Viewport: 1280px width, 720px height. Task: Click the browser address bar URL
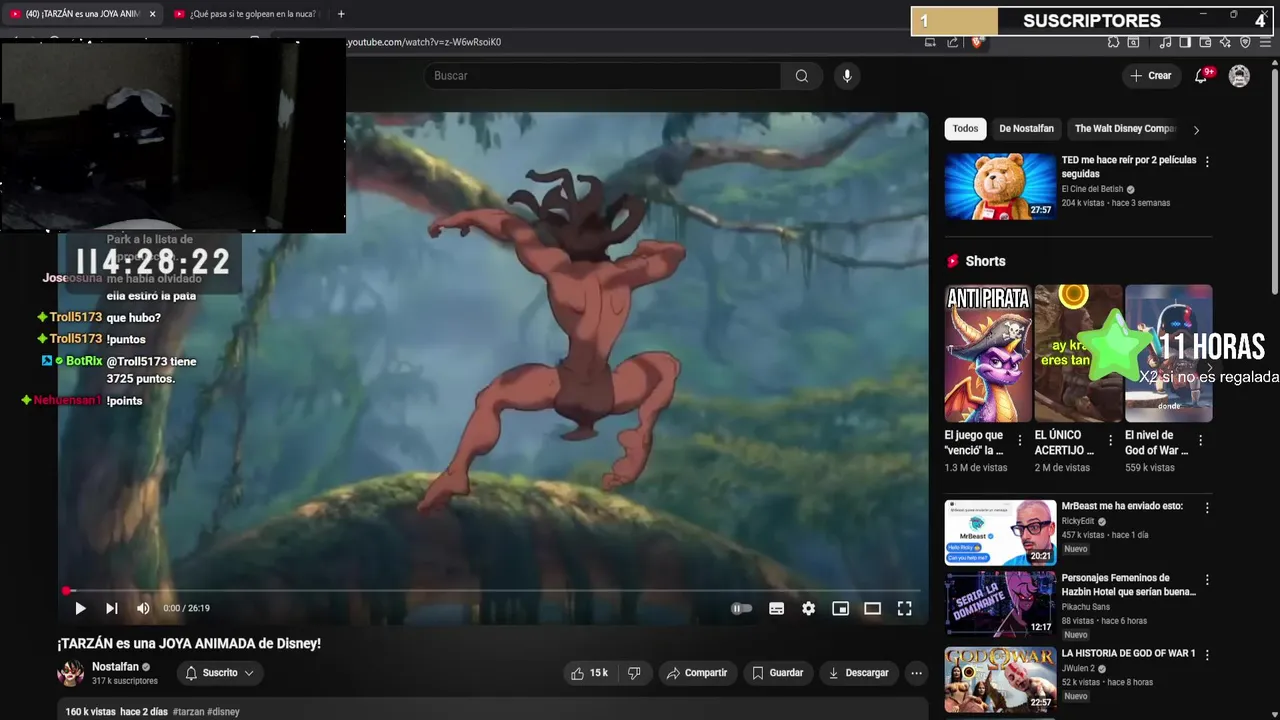tap(424, 42)
